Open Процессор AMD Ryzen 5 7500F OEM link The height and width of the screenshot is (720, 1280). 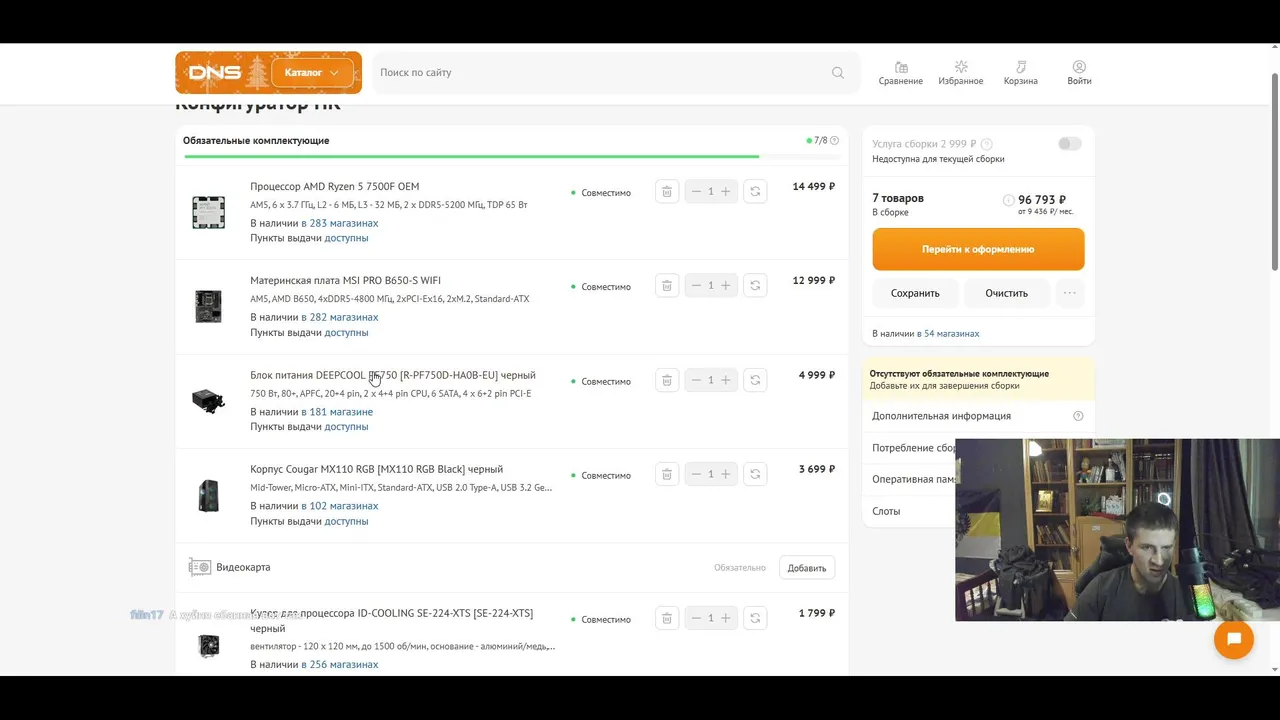pos(335,186)
